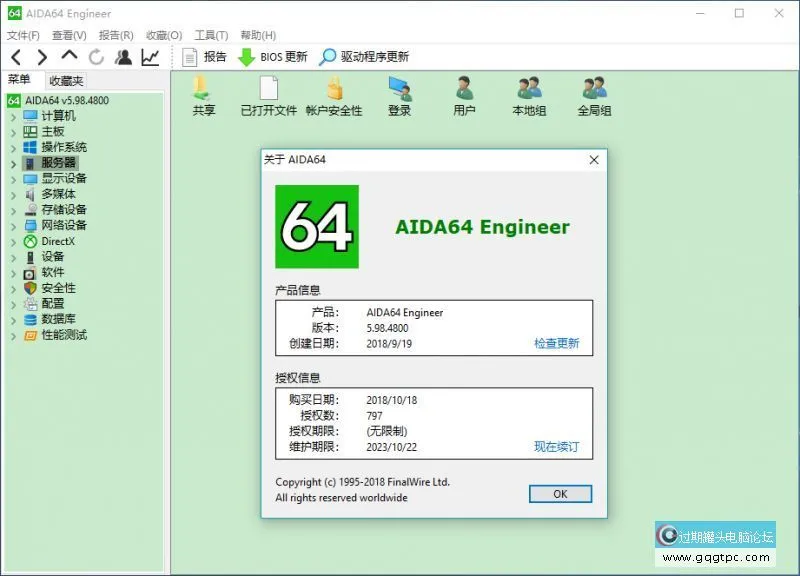The image size is (800, 576).
Task: Open the 共享 (Shares) icon
Action: coord(203,96)
